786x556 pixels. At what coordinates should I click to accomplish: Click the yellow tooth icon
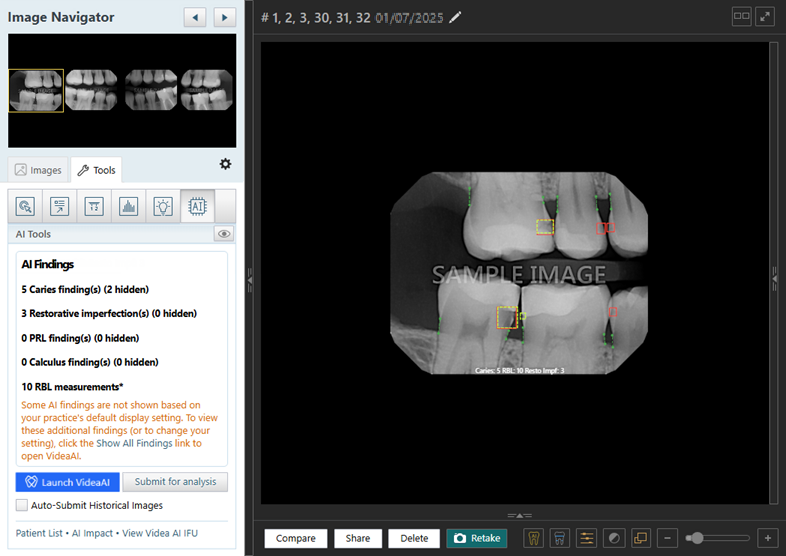pyautogui.click(x=533, y=538)
